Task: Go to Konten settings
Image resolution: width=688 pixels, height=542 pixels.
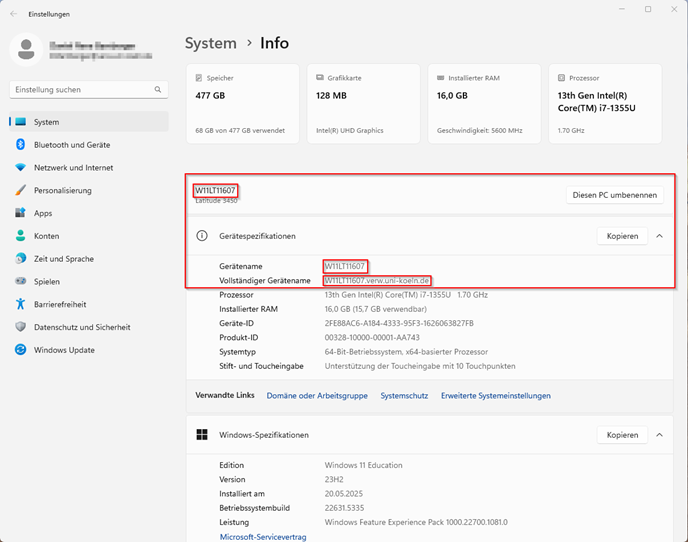Action: point(89,236)
